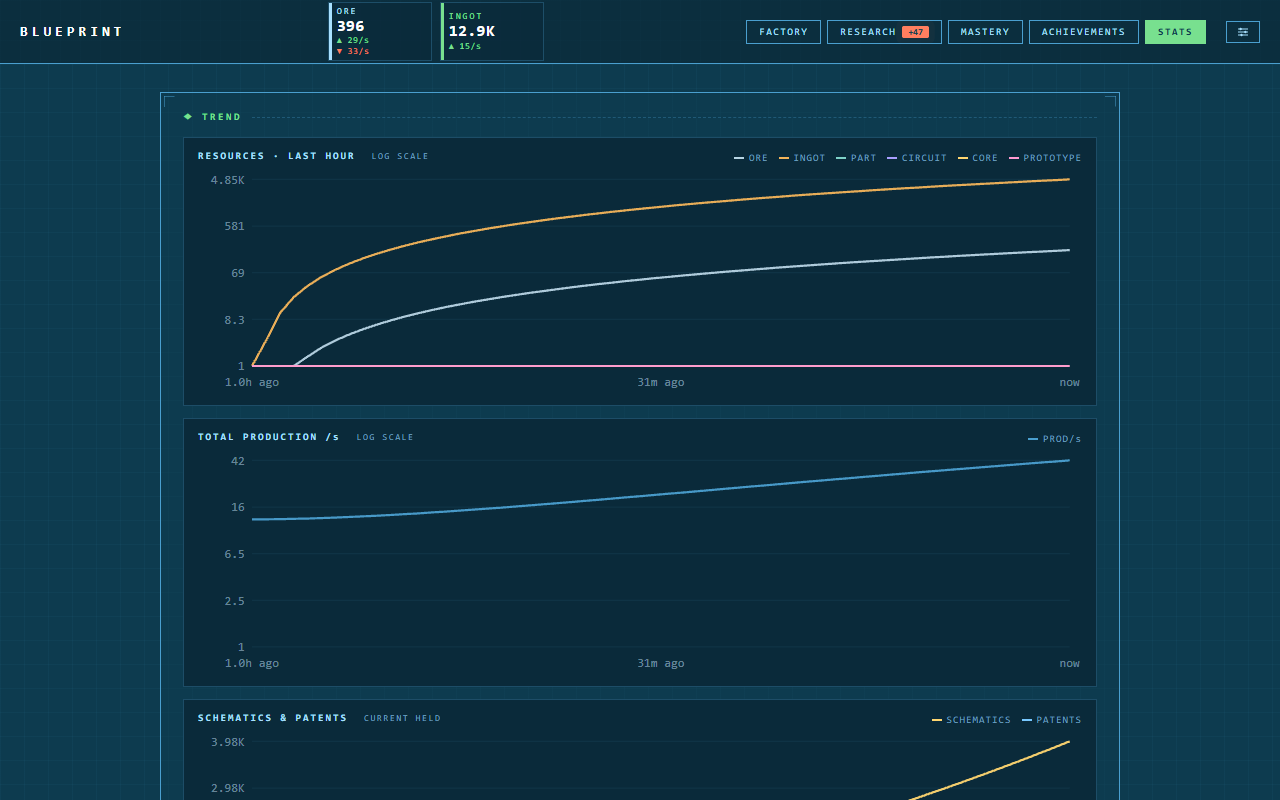Toggle CIRCUIT series in resources legend
The width and height of the screenshot is (1280, 800).
[x=917, y=158]
